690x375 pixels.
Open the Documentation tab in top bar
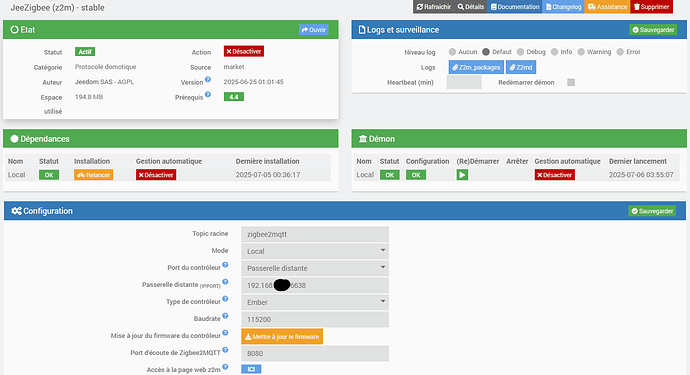[x=515, y=7]
